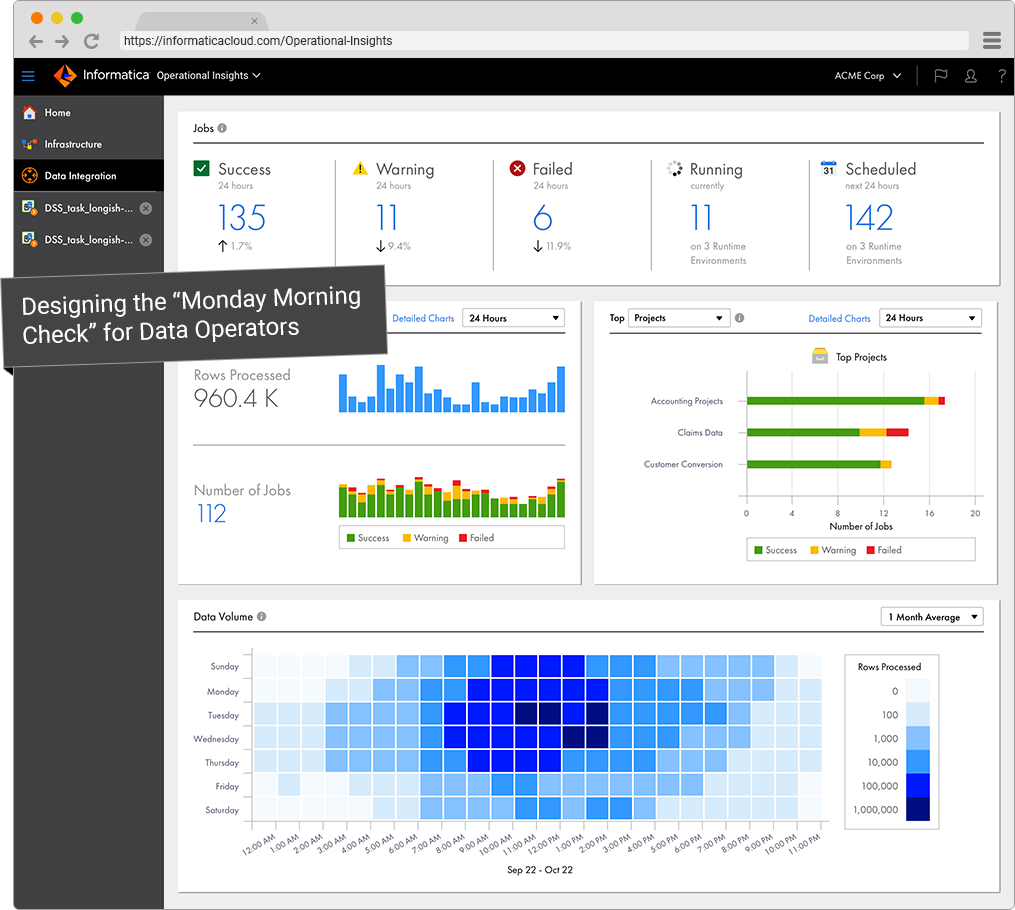Click the Customer Conversion bar in chart
The height and width of the screenshot is (910, 1015).
pyautogui.click(x=819, y=464)
